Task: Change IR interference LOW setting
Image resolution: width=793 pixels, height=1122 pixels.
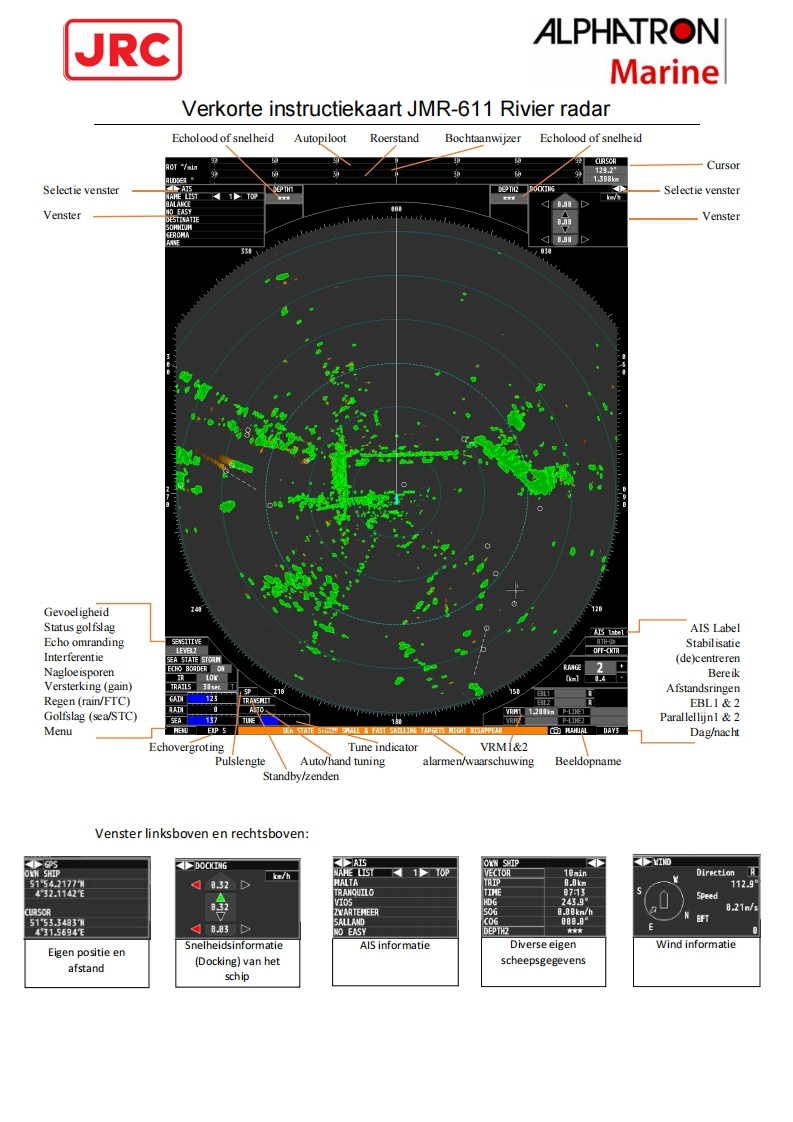Action: pyautogui.click(x=212, y=678)
